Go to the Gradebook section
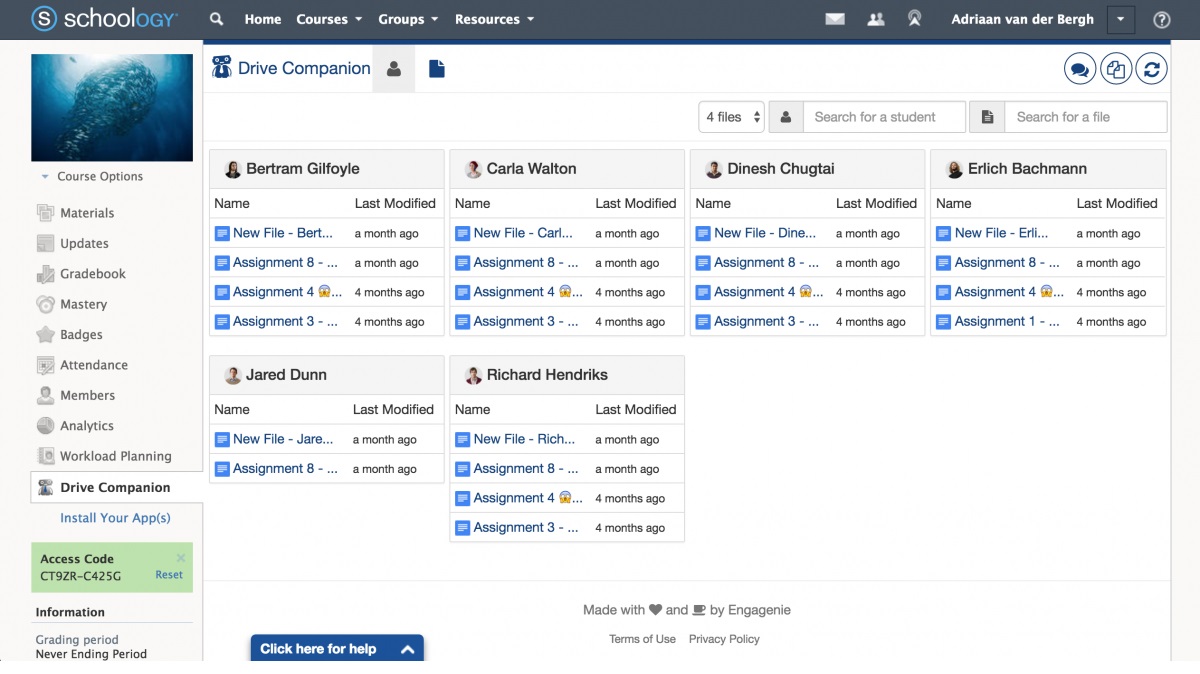Viewport: 1200px width, 674px height. click(x=92, y=273)
